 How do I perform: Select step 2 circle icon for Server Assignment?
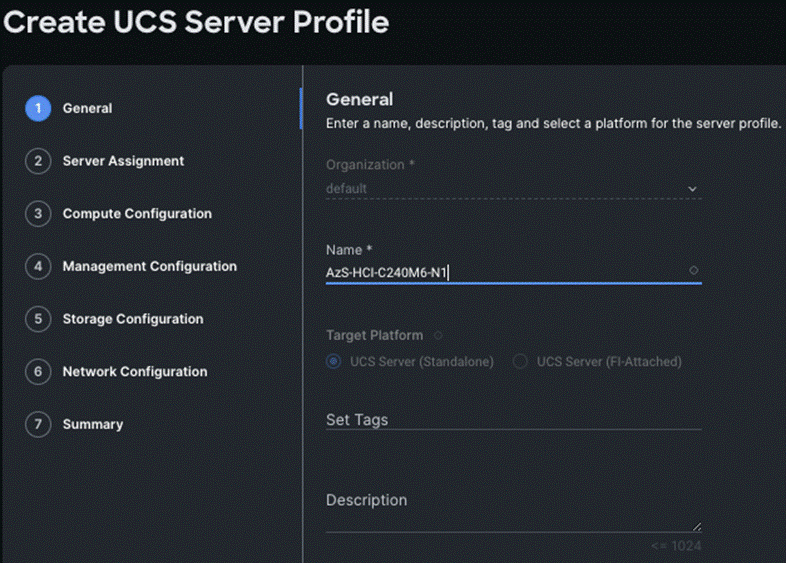point(38,161)
